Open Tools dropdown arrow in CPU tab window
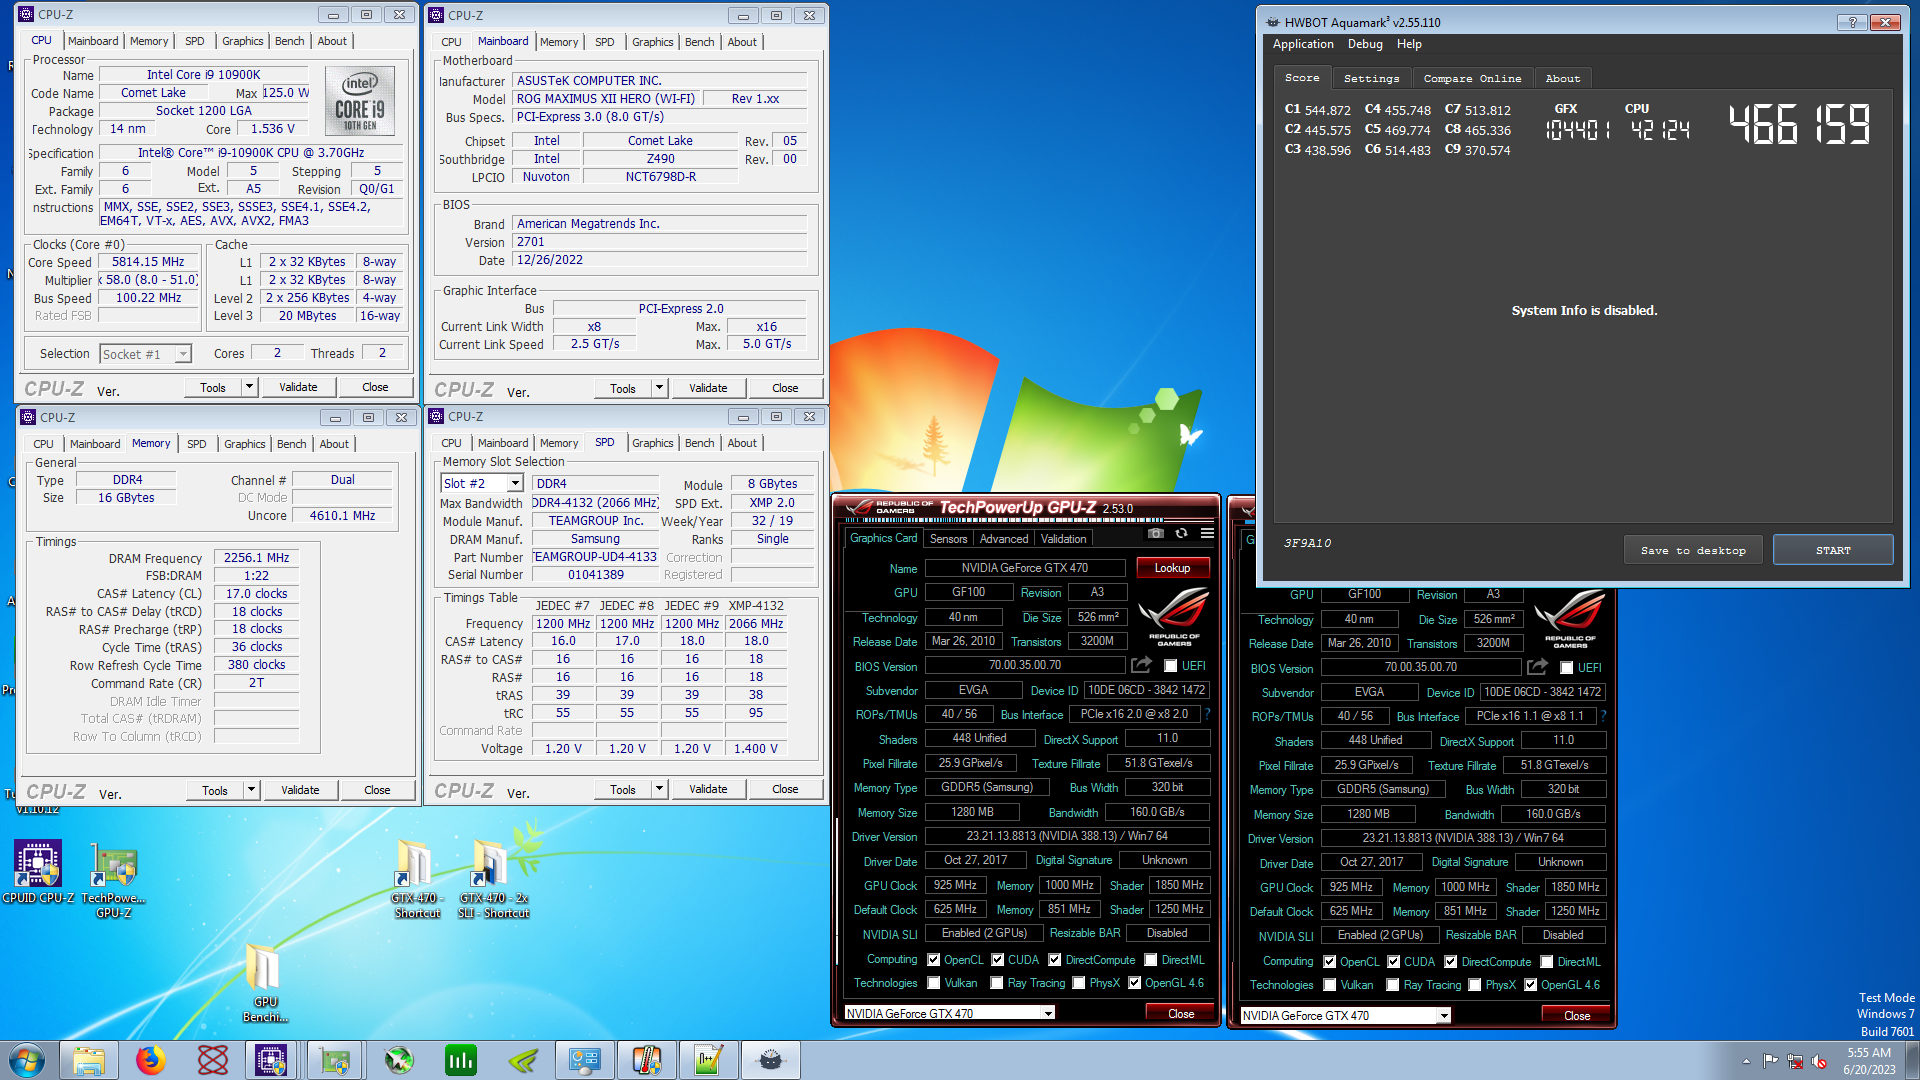Viewport: 1920px width, 1080px height. [250, 387]
